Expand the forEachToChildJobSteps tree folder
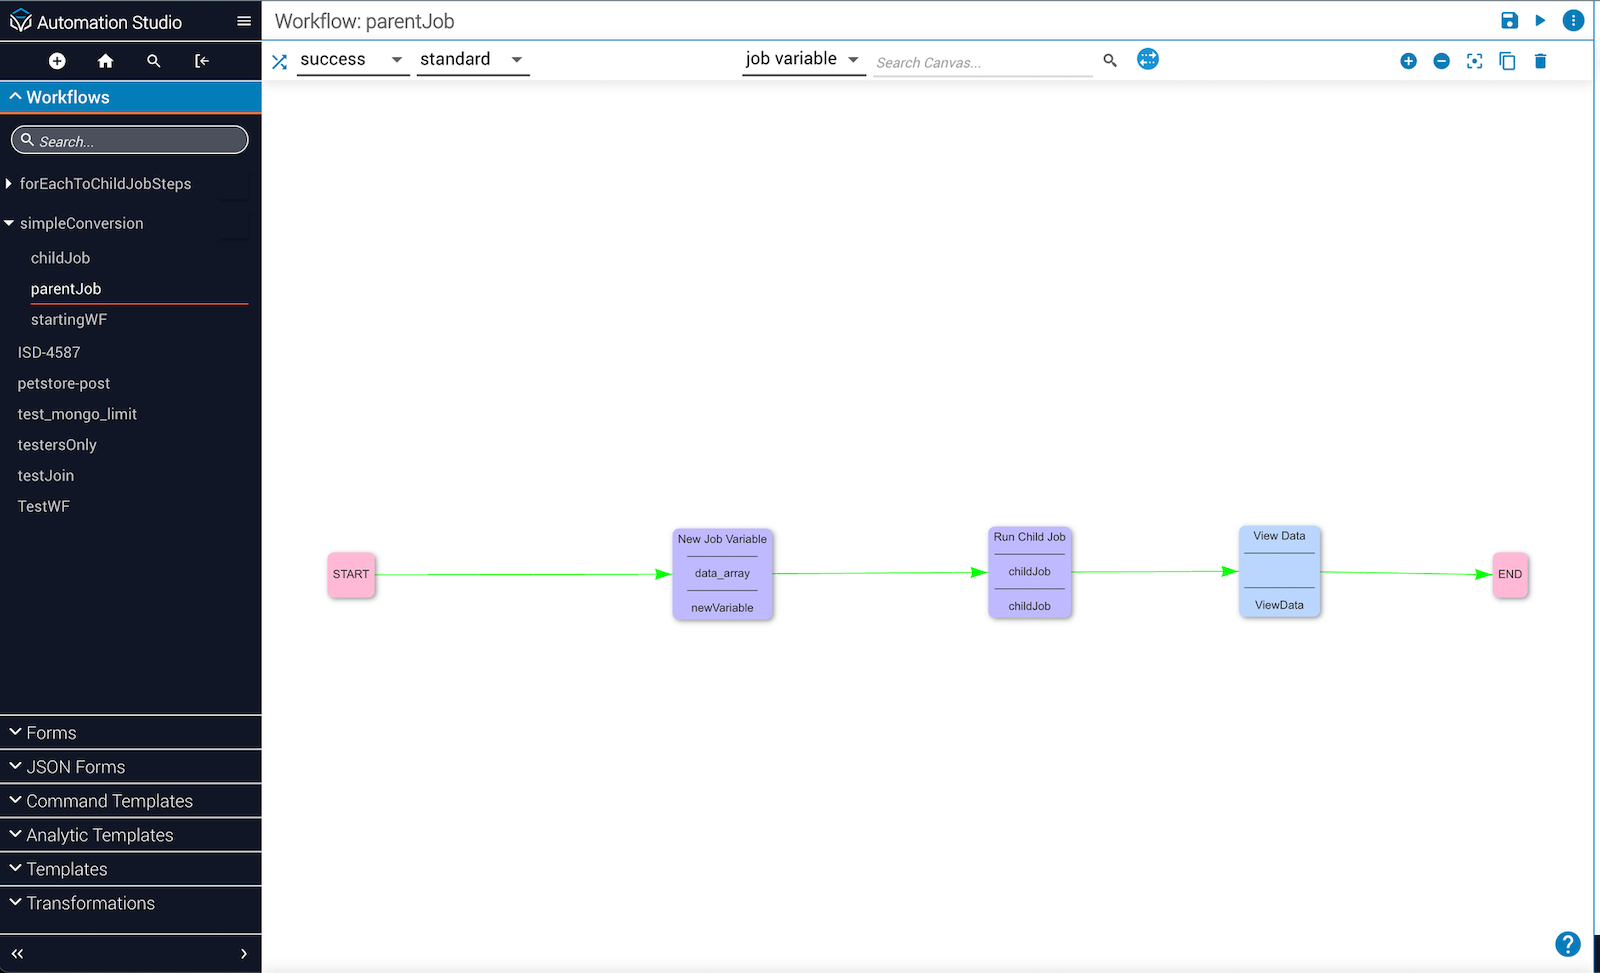Image resolution: width=1600 pixels, height=973 pixels. 9,184
